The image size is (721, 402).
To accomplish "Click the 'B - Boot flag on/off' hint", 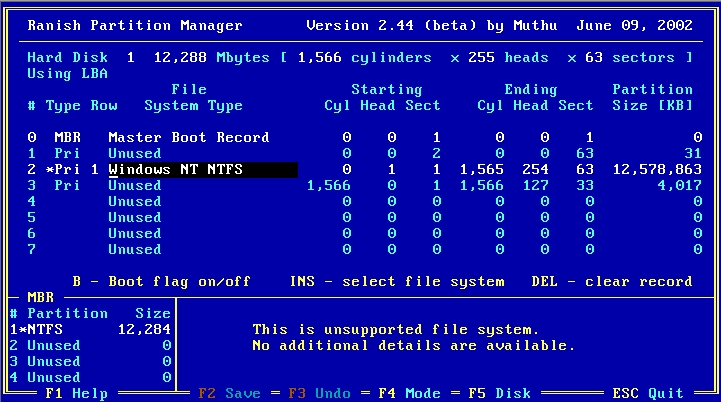I will (161, 282).
